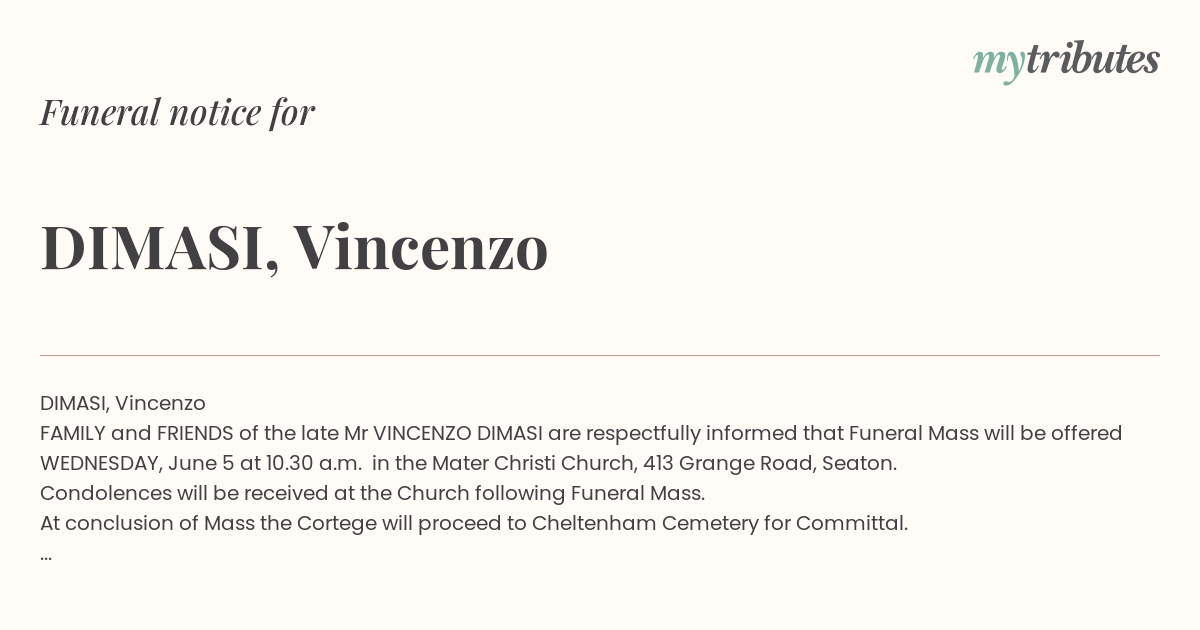
Task: Click the "Funeral notice for" italic heading
Action: point(178,112)
